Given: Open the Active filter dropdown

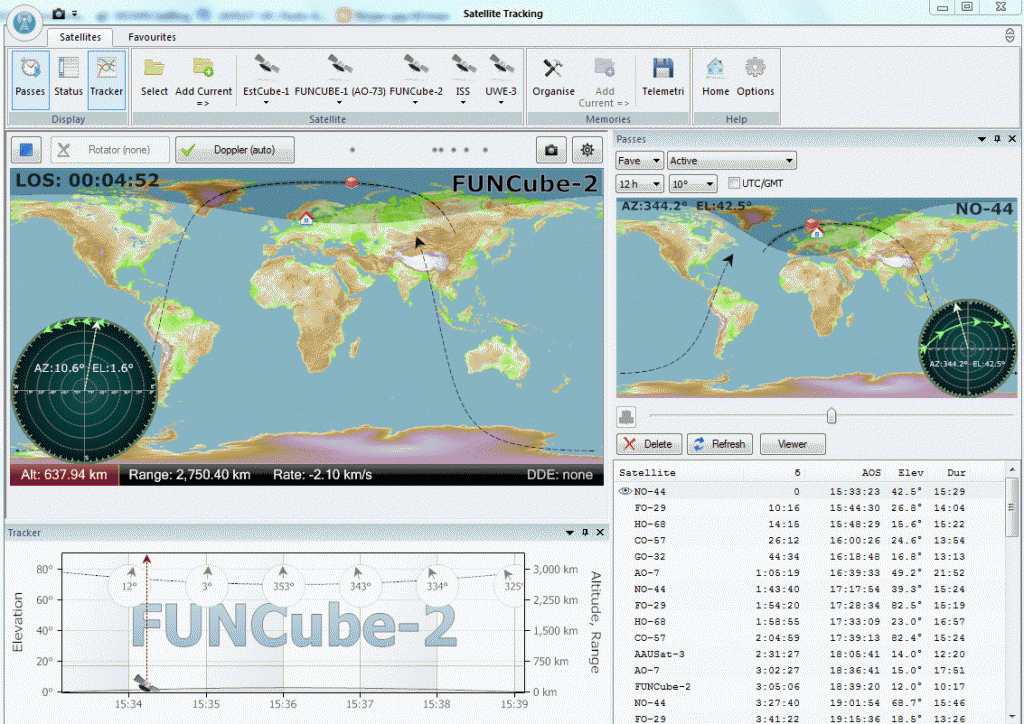Looking at the screenshot, I should pyautogui.click(x=731, y=161).
